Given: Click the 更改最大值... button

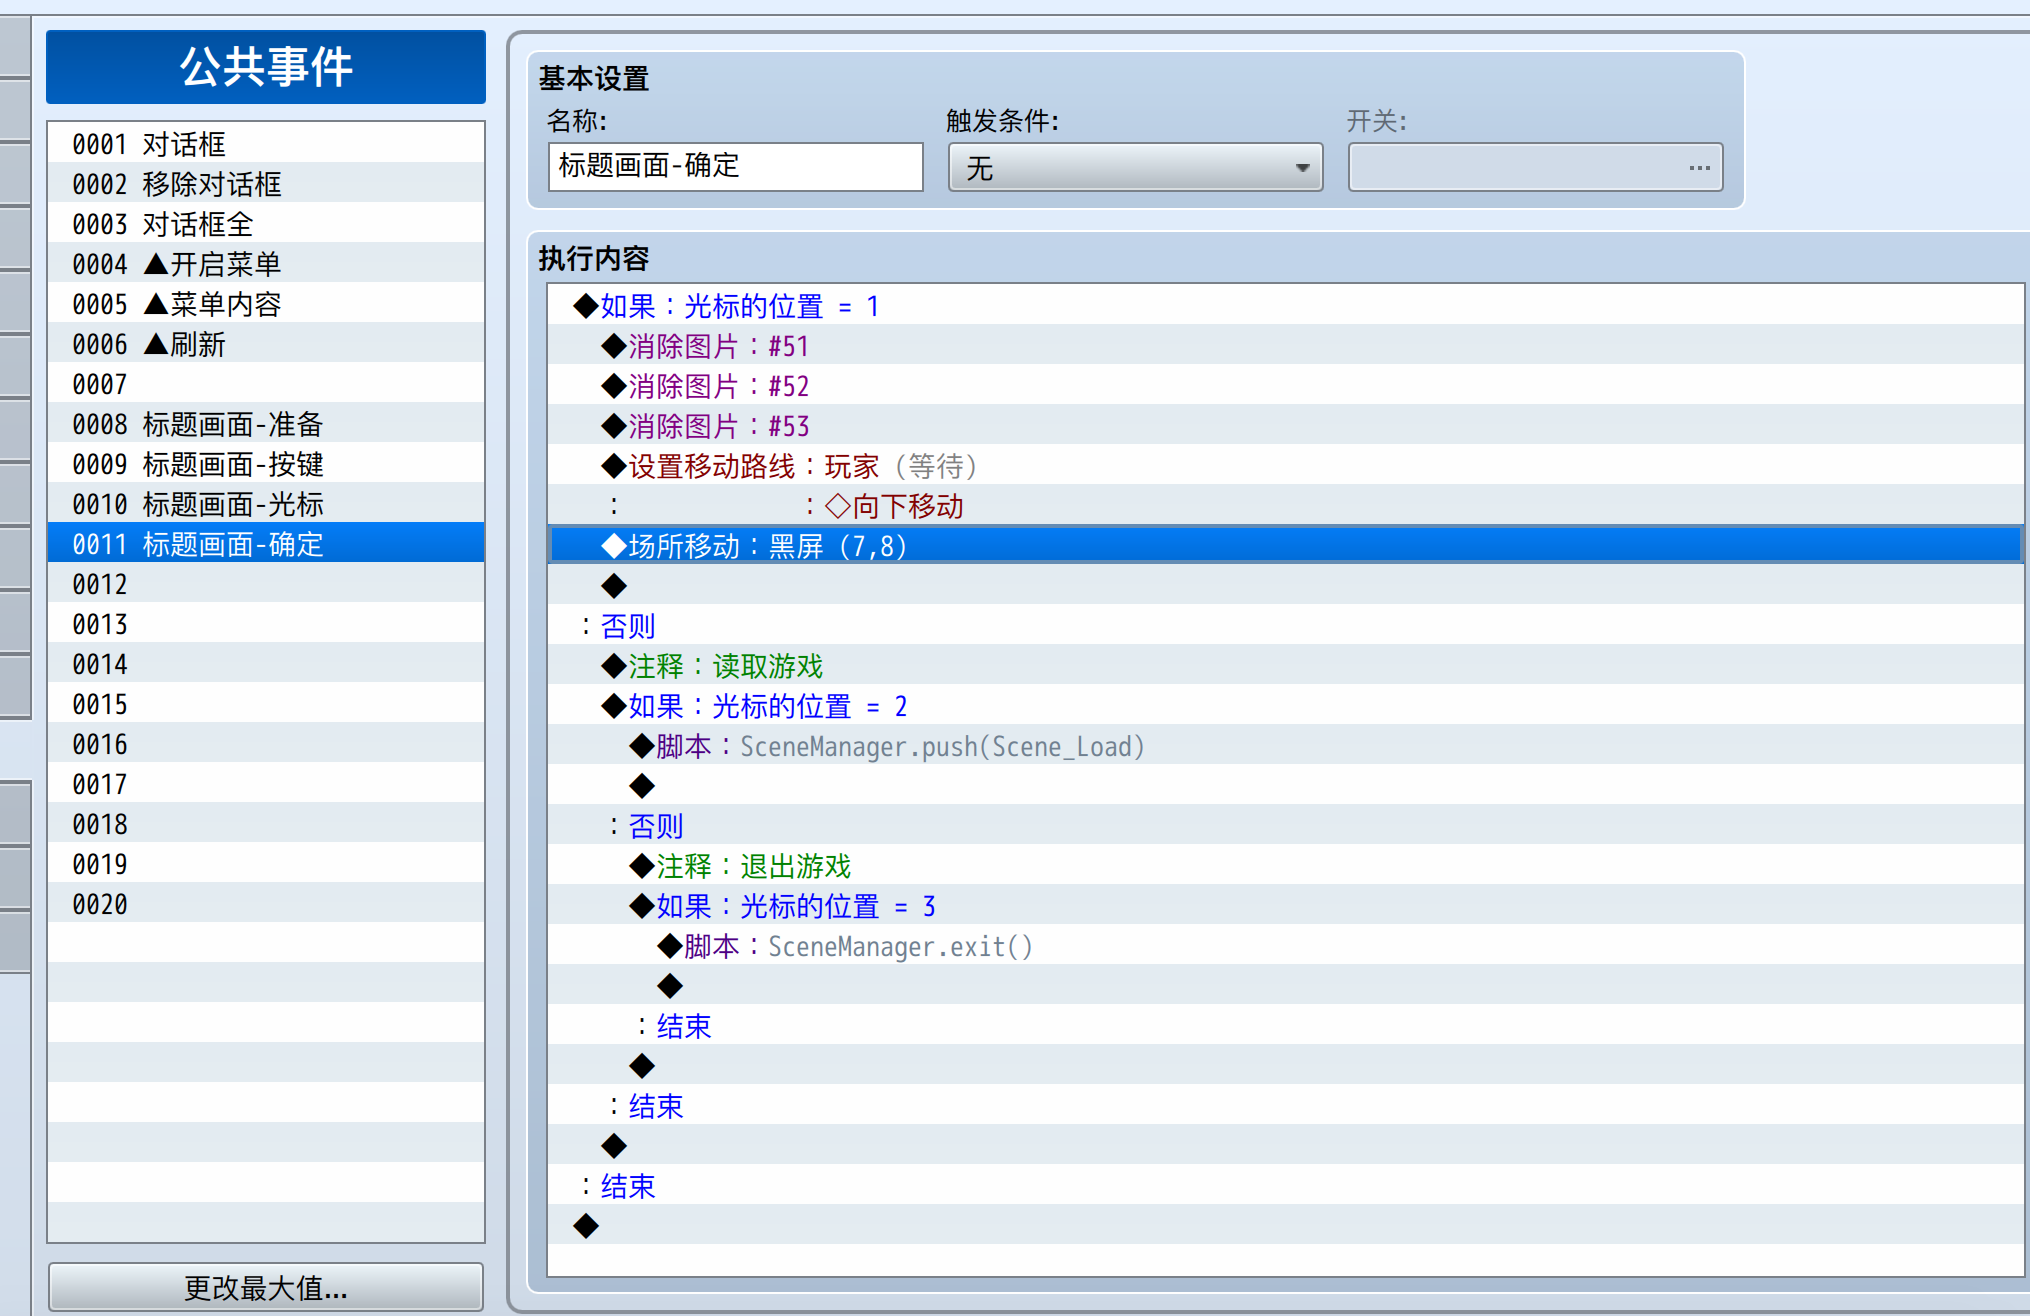Looking at the screenshot, I should coord(266,1287).
